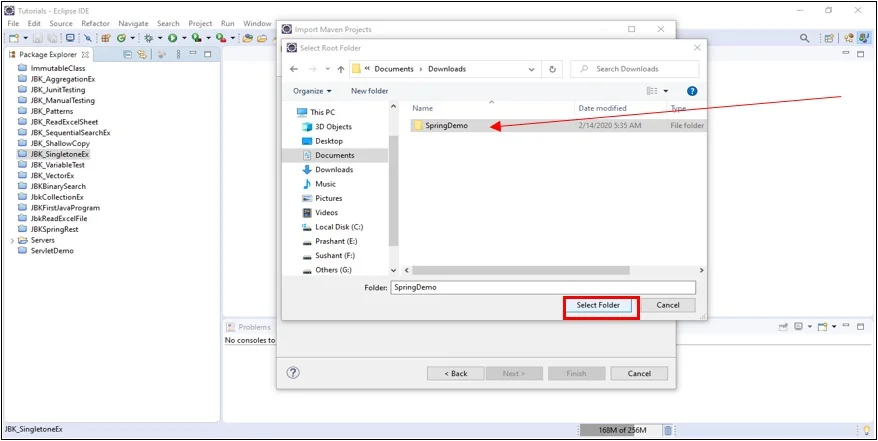Click blue help icon in Select Root Folder
The image size is (878, 441).
(692, 91)
